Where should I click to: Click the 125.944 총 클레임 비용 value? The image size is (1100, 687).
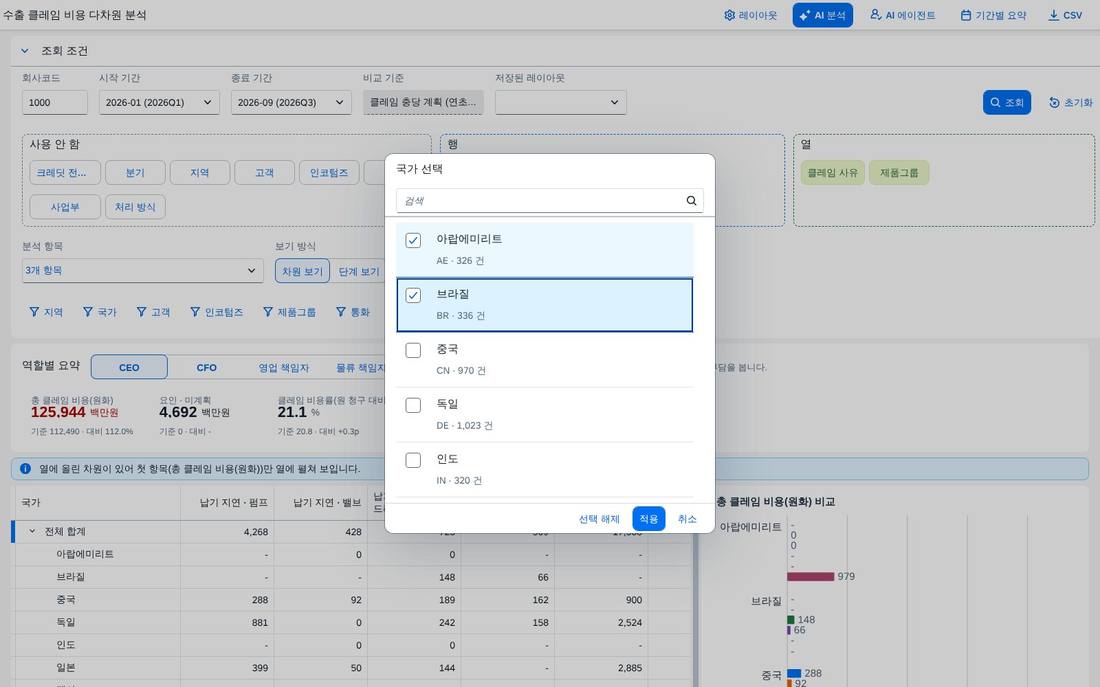click(58, 412)
